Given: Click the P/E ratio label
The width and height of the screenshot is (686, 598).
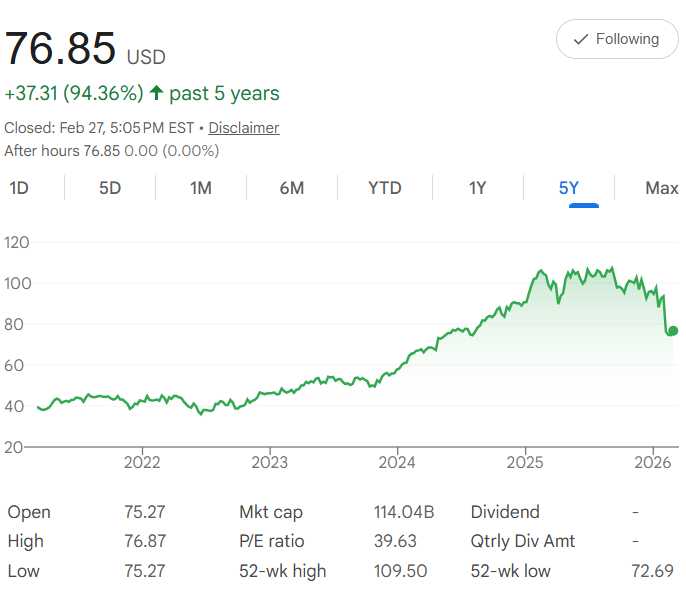Looking at the screenshot, I should pyautogui.click(x=272, y=541).
